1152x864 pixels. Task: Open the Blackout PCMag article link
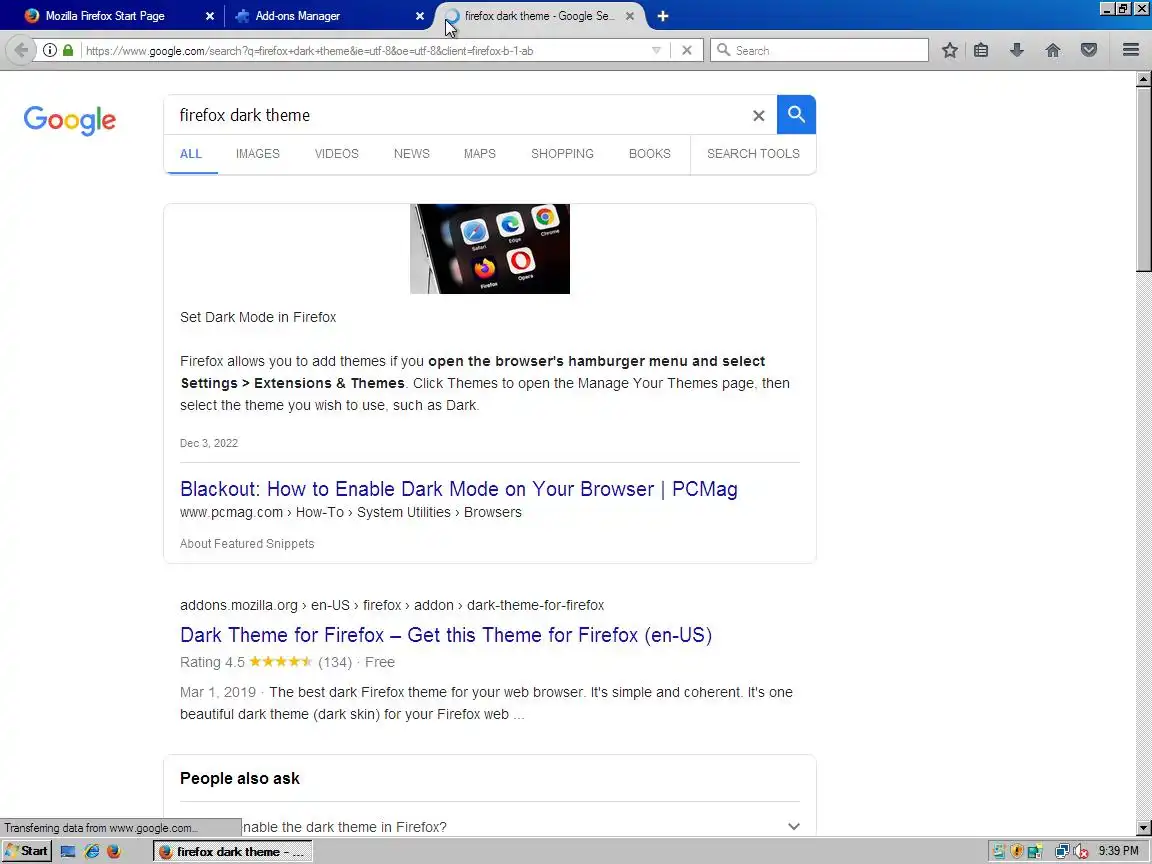(458, 489)
